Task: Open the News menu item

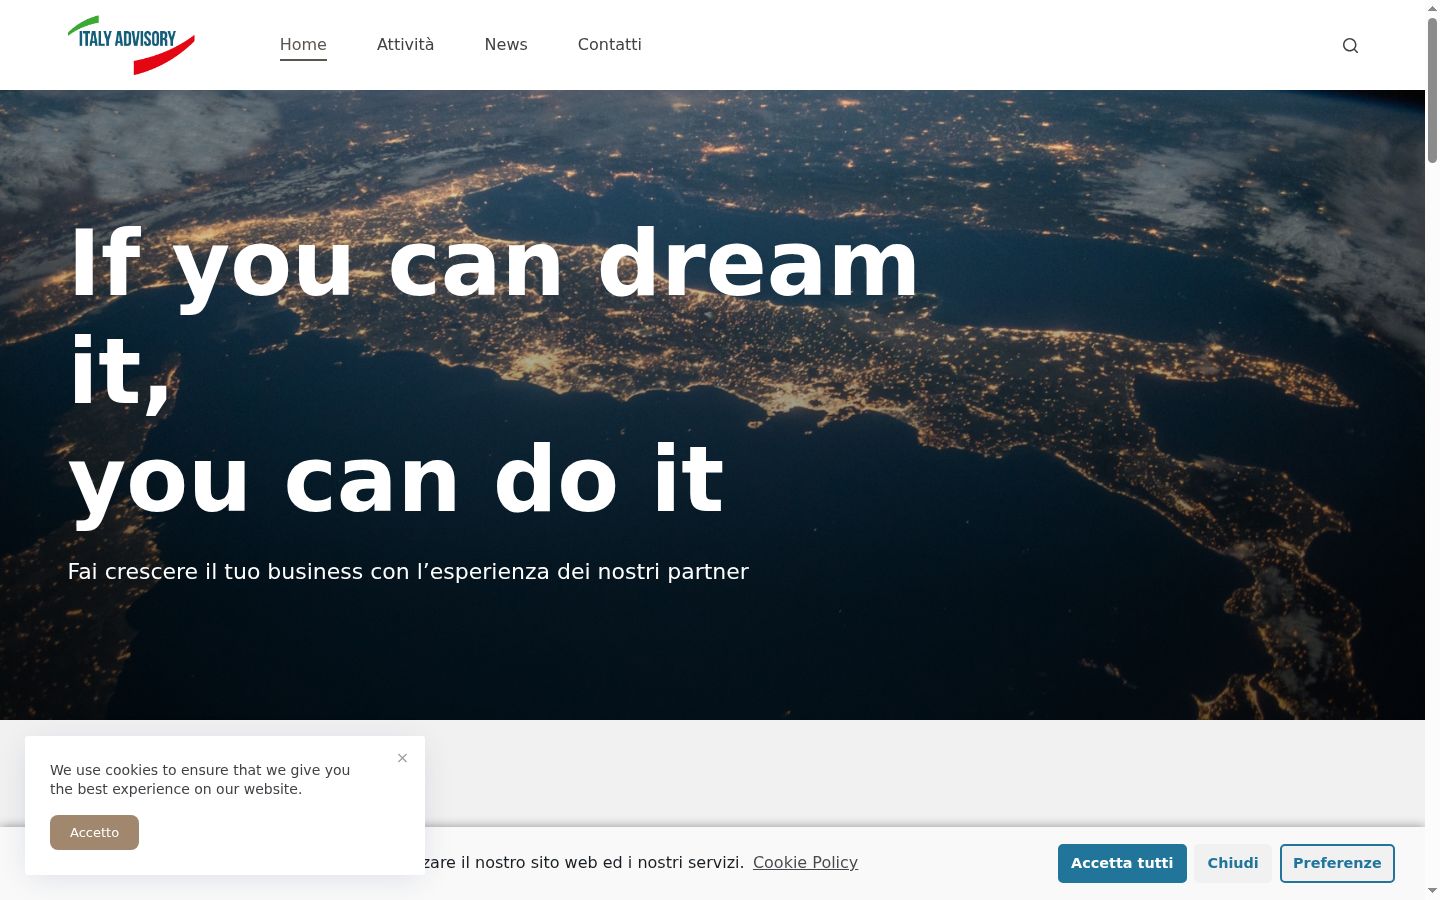Action: (x=506, y=44)
